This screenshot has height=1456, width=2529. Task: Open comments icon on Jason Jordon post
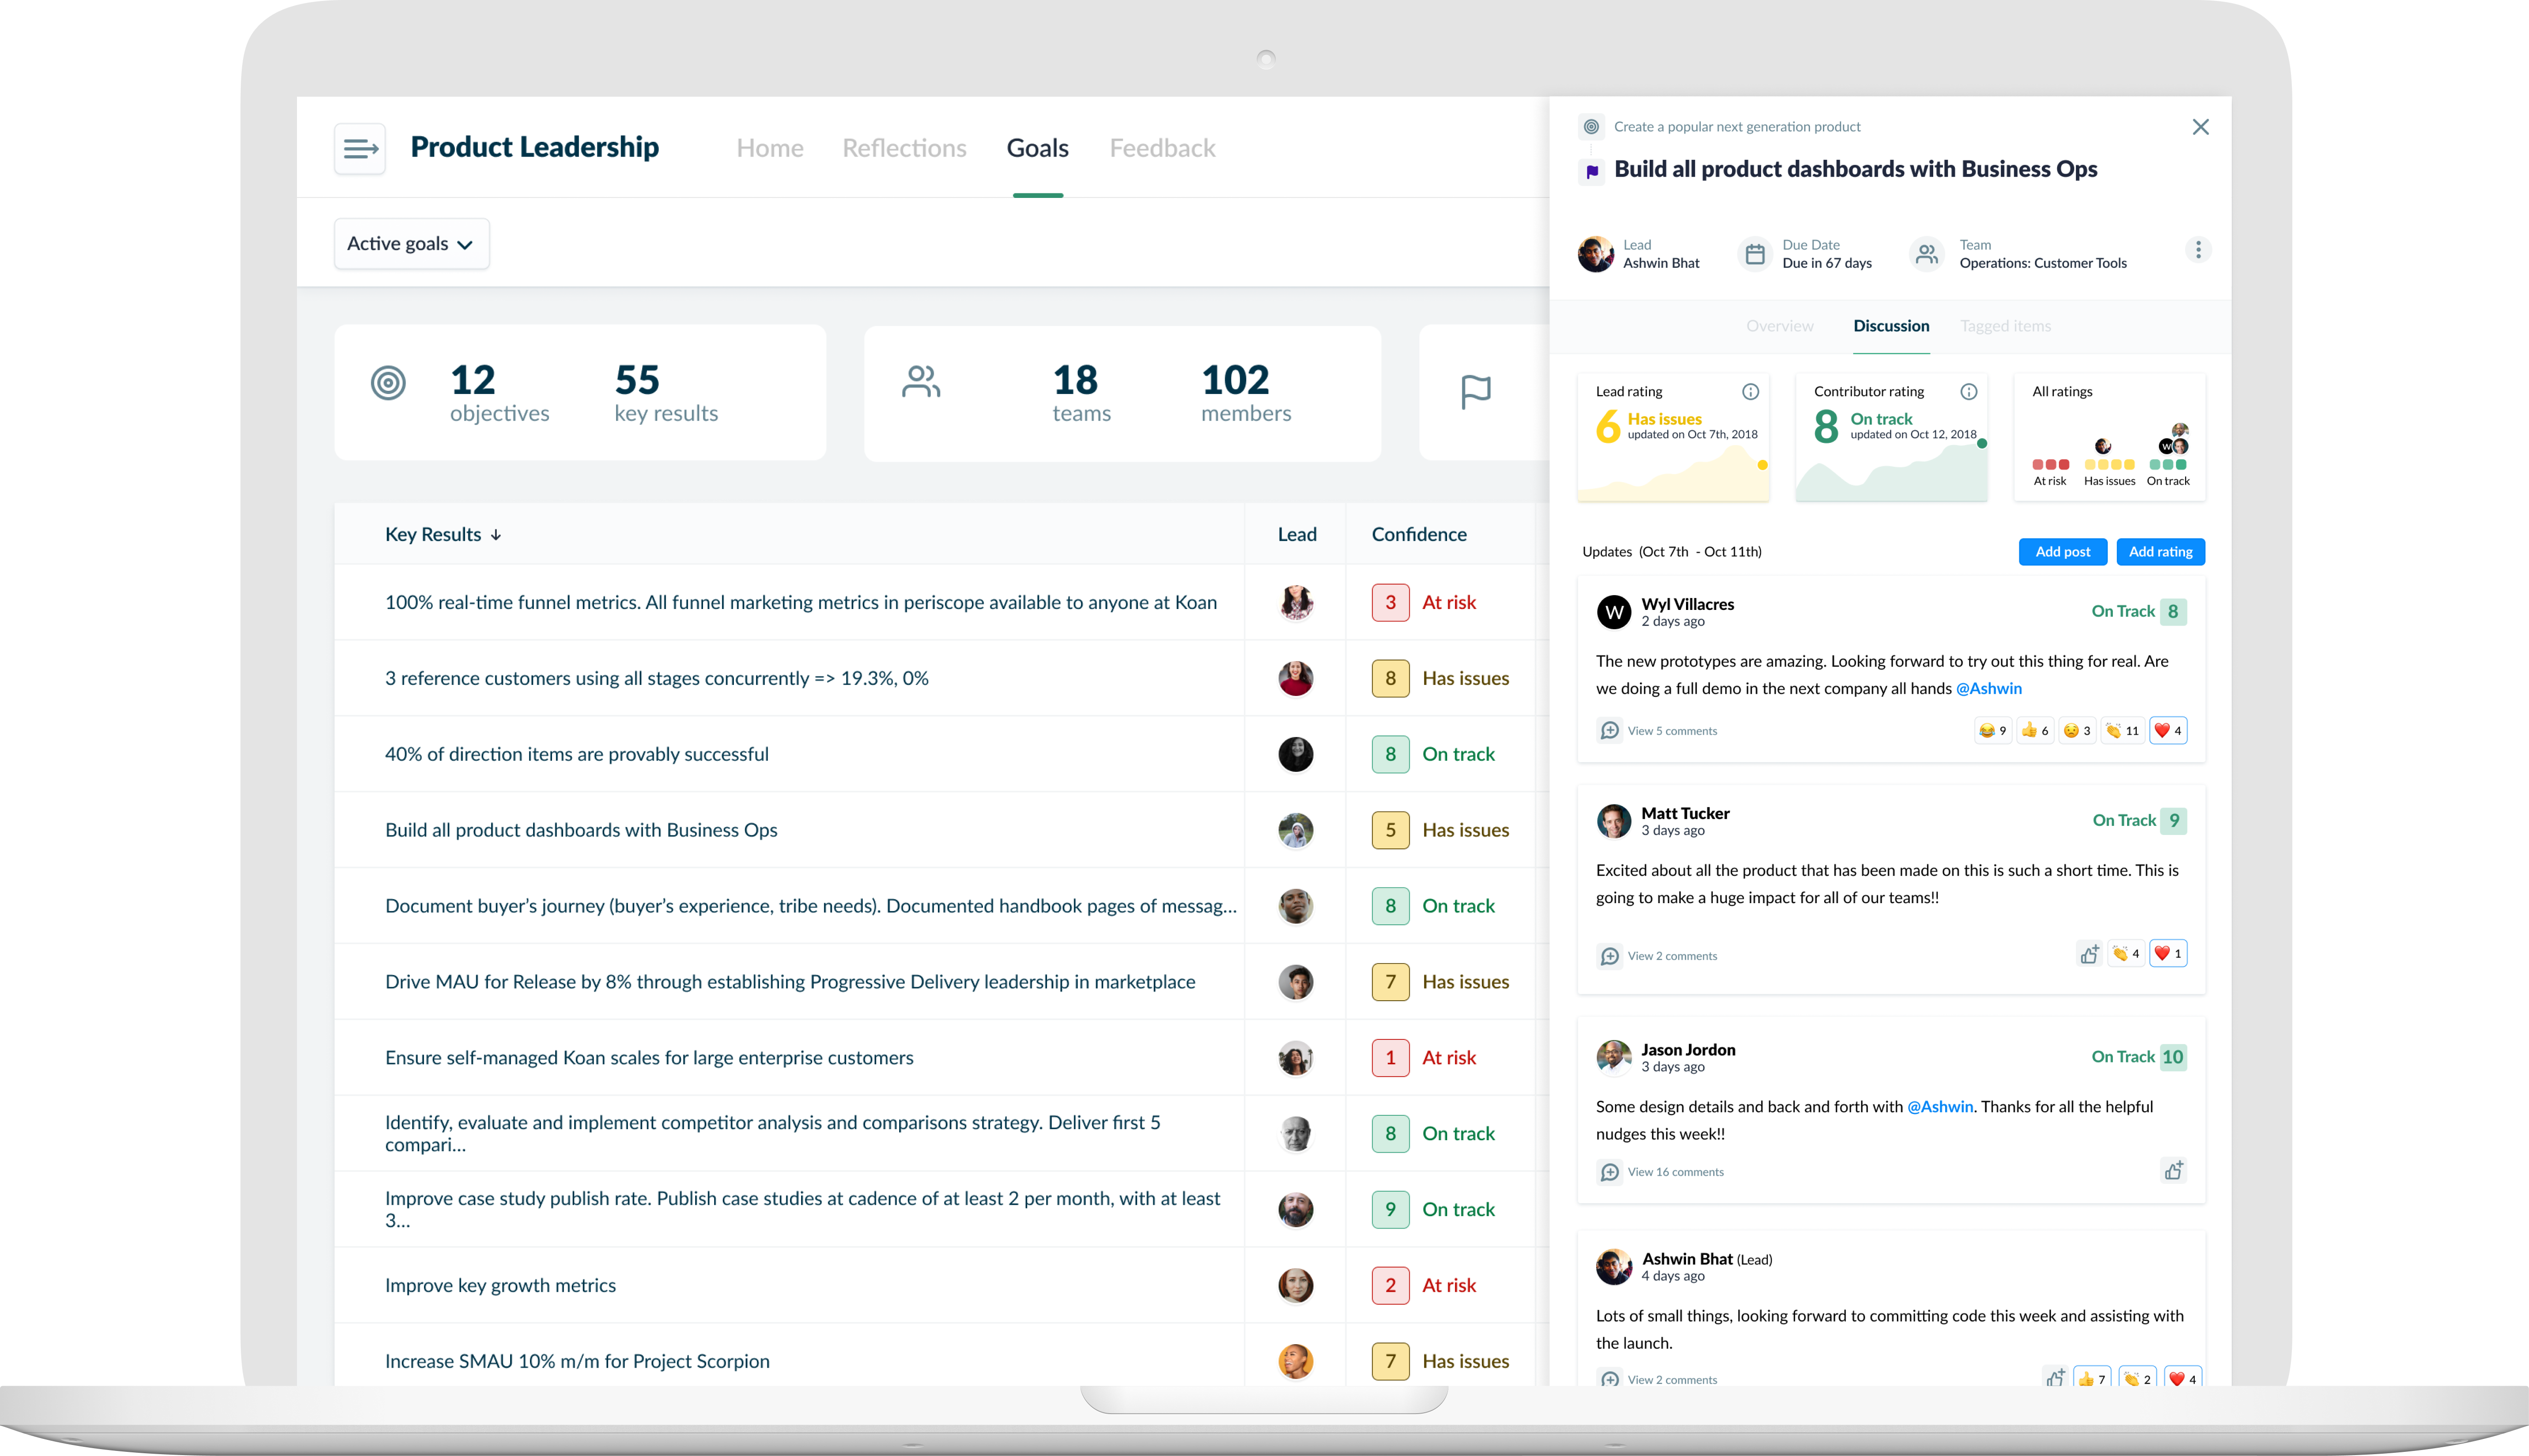(x=1610, y=1172)
